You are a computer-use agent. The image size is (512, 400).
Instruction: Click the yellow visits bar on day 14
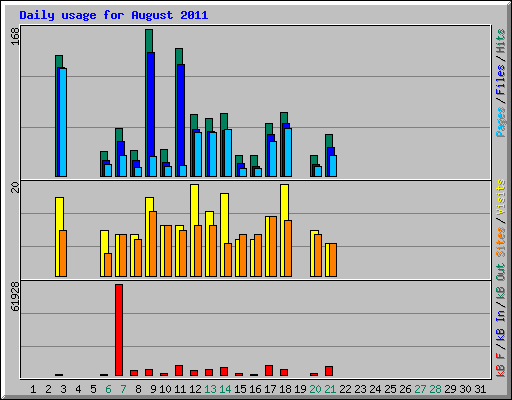pos(224,218)
